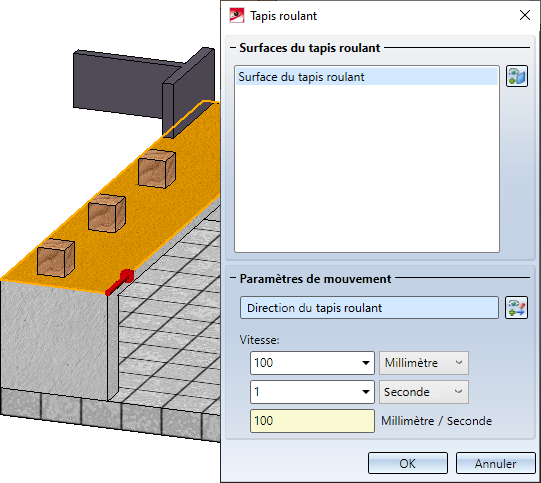This screenshot has height=483, width=541.
Task: Click the farthest wooden box on the belt
Action: click(157, 169)
